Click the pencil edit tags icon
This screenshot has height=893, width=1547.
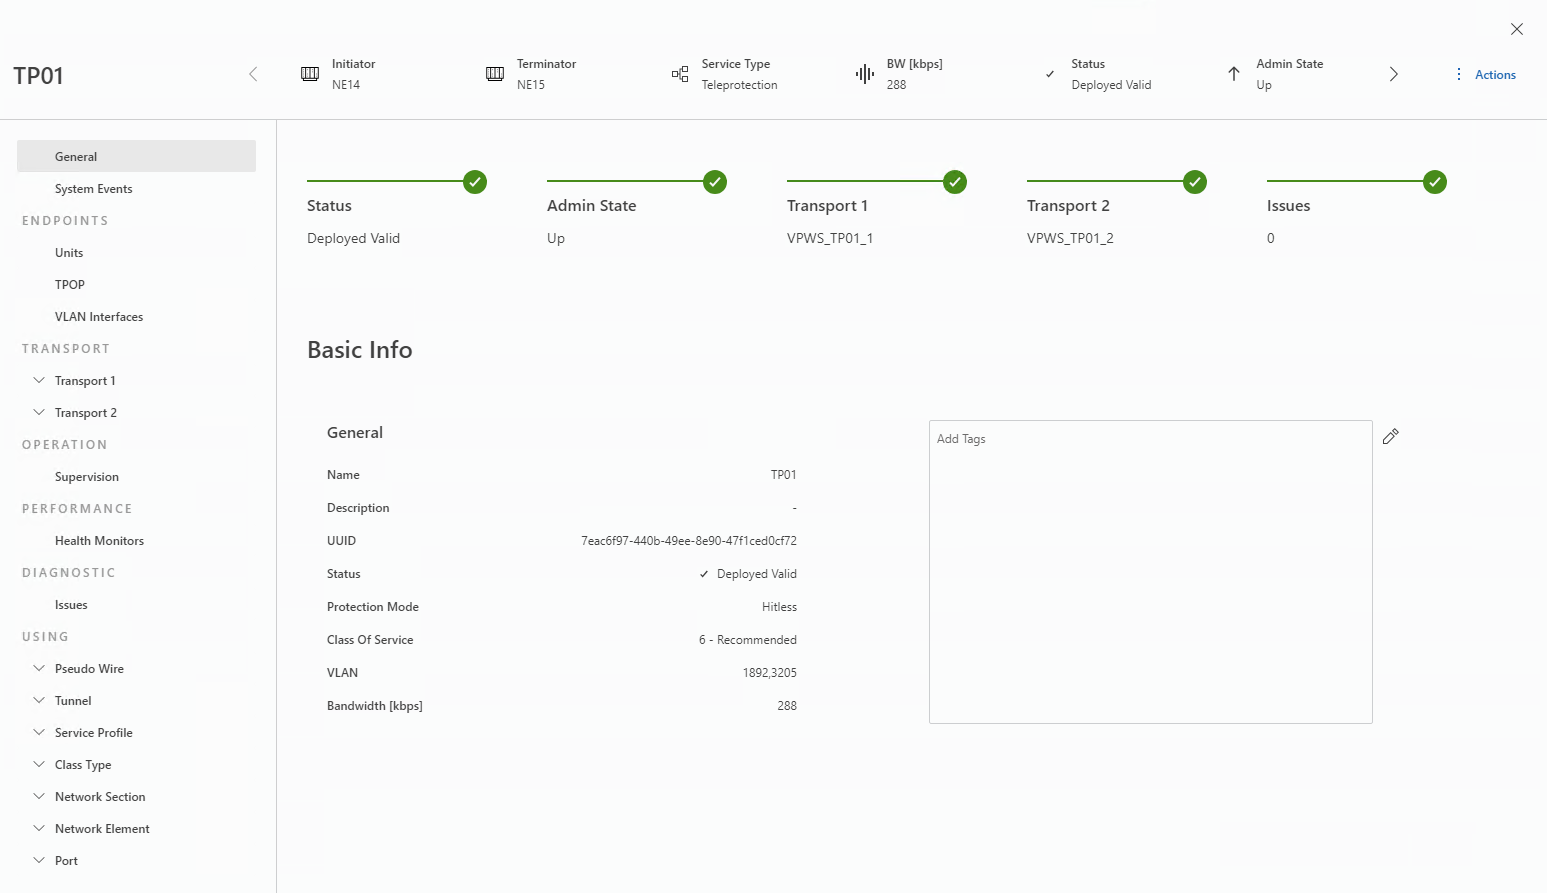[1390, 436]
